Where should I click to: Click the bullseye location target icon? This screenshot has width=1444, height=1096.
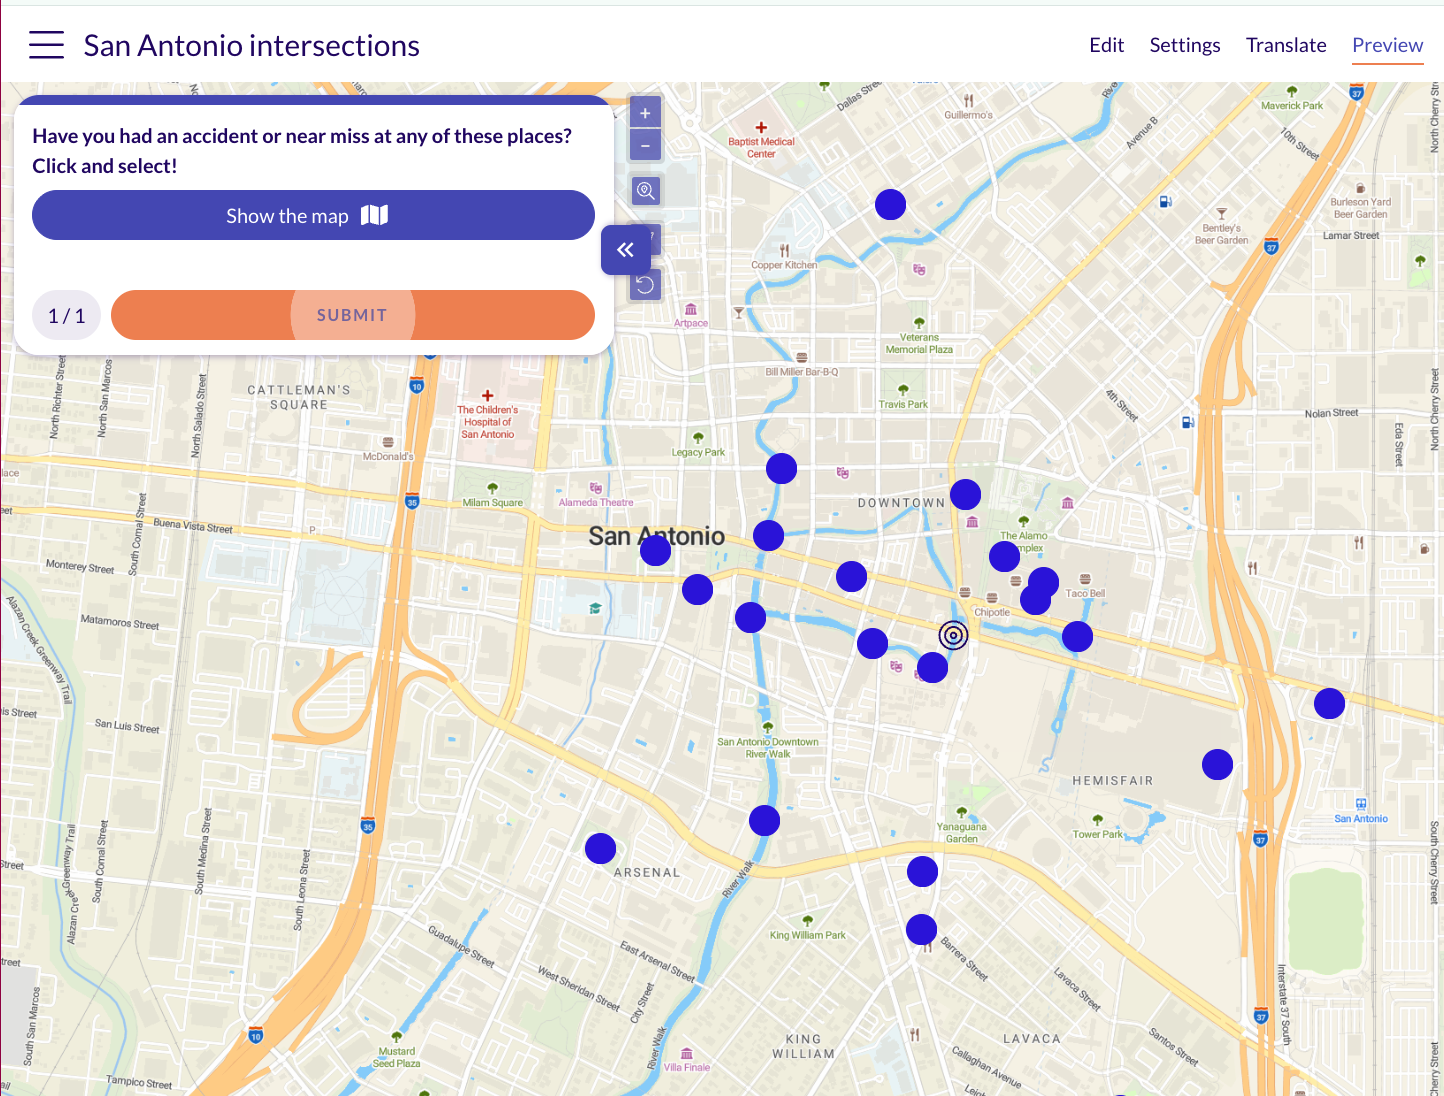pos(954,635)
